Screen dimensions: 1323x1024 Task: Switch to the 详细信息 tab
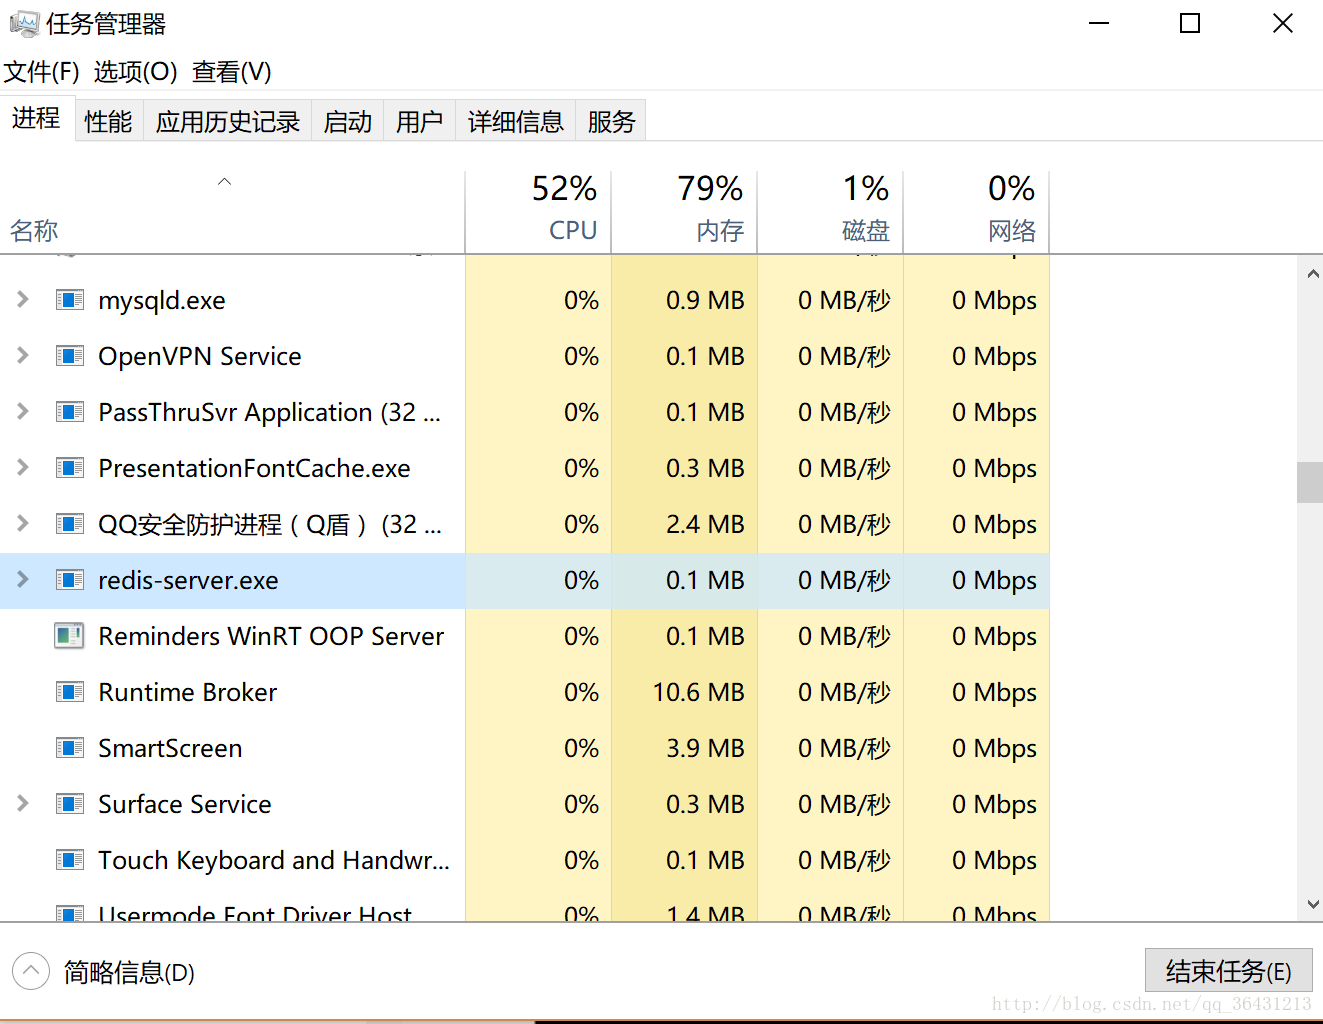[516, 122]
